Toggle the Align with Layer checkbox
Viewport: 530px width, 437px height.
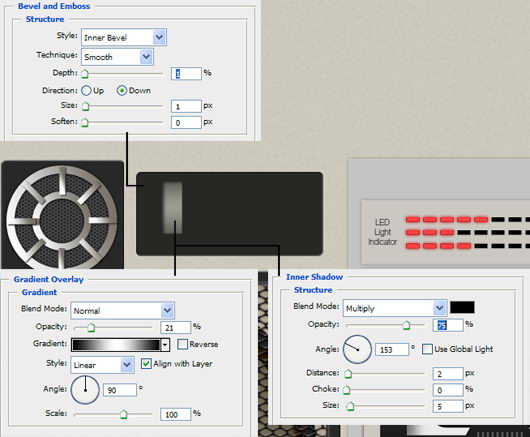[146, 364]
